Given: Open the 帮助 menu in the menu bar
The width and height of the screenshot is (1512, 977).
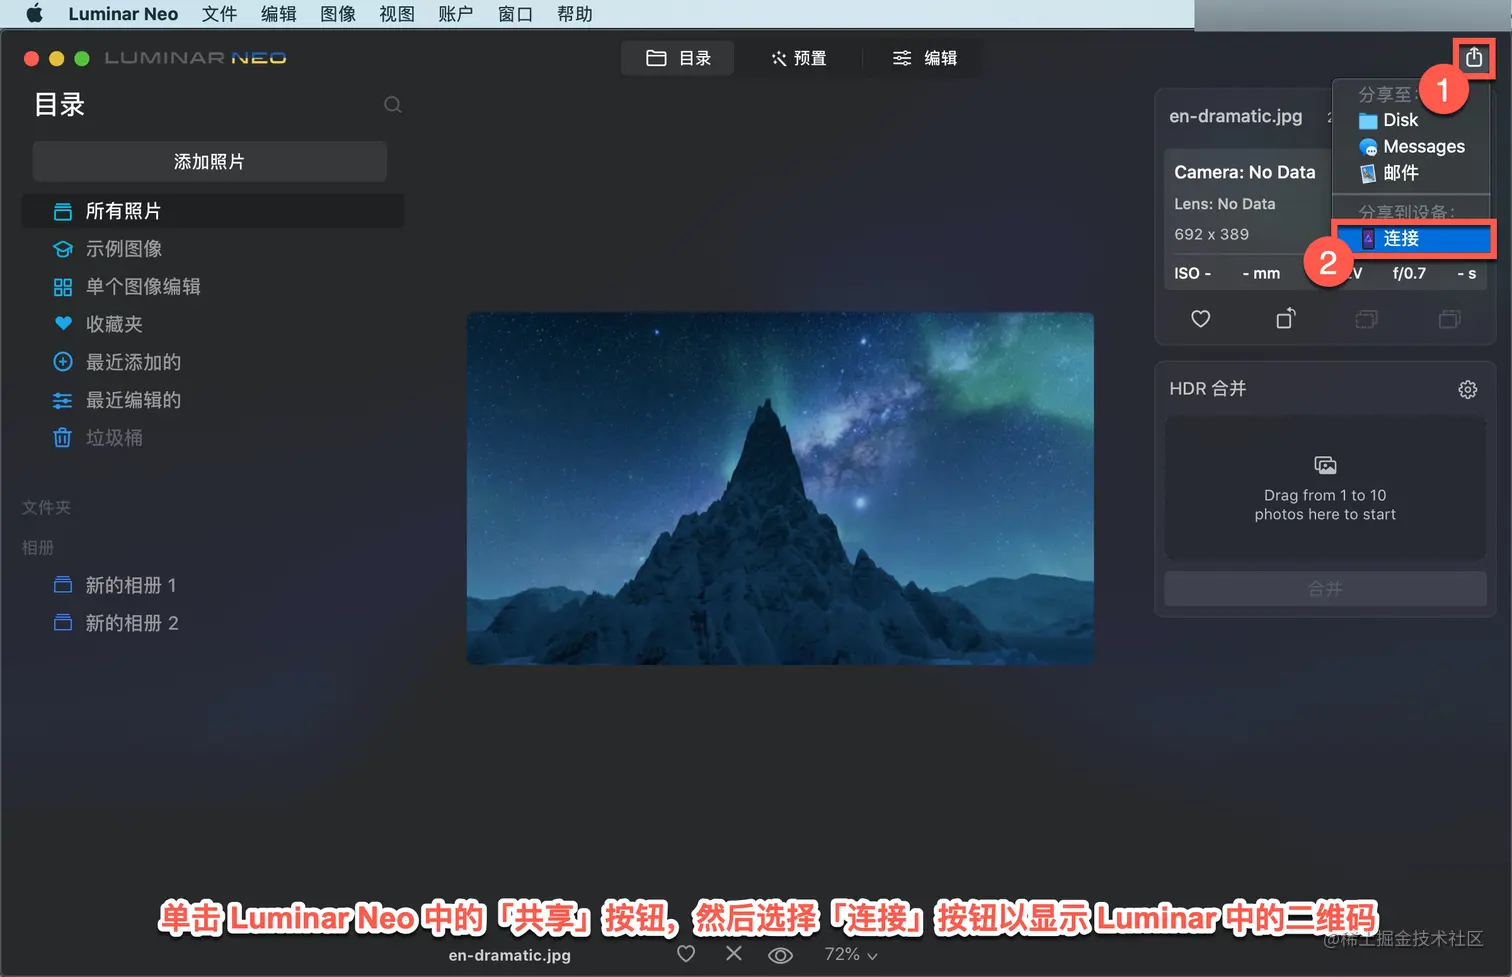Looking at the screenshot, I should (x=575, y=14).
